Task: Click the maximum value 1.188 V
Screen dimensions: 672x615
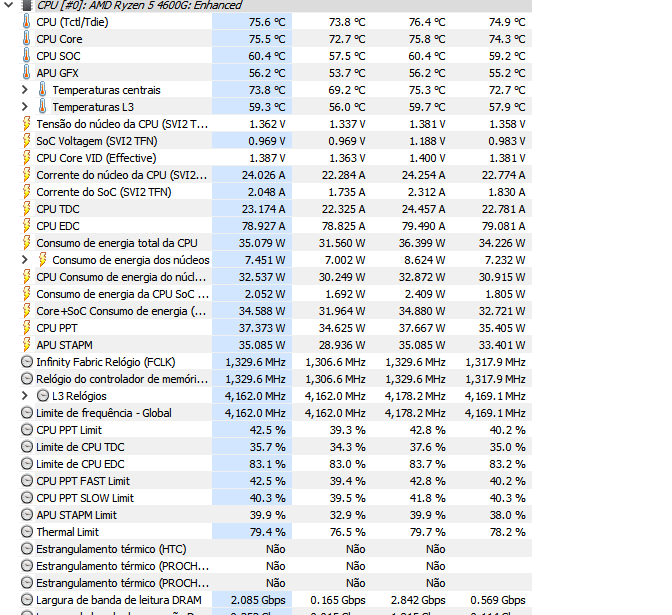Action: 427,141
